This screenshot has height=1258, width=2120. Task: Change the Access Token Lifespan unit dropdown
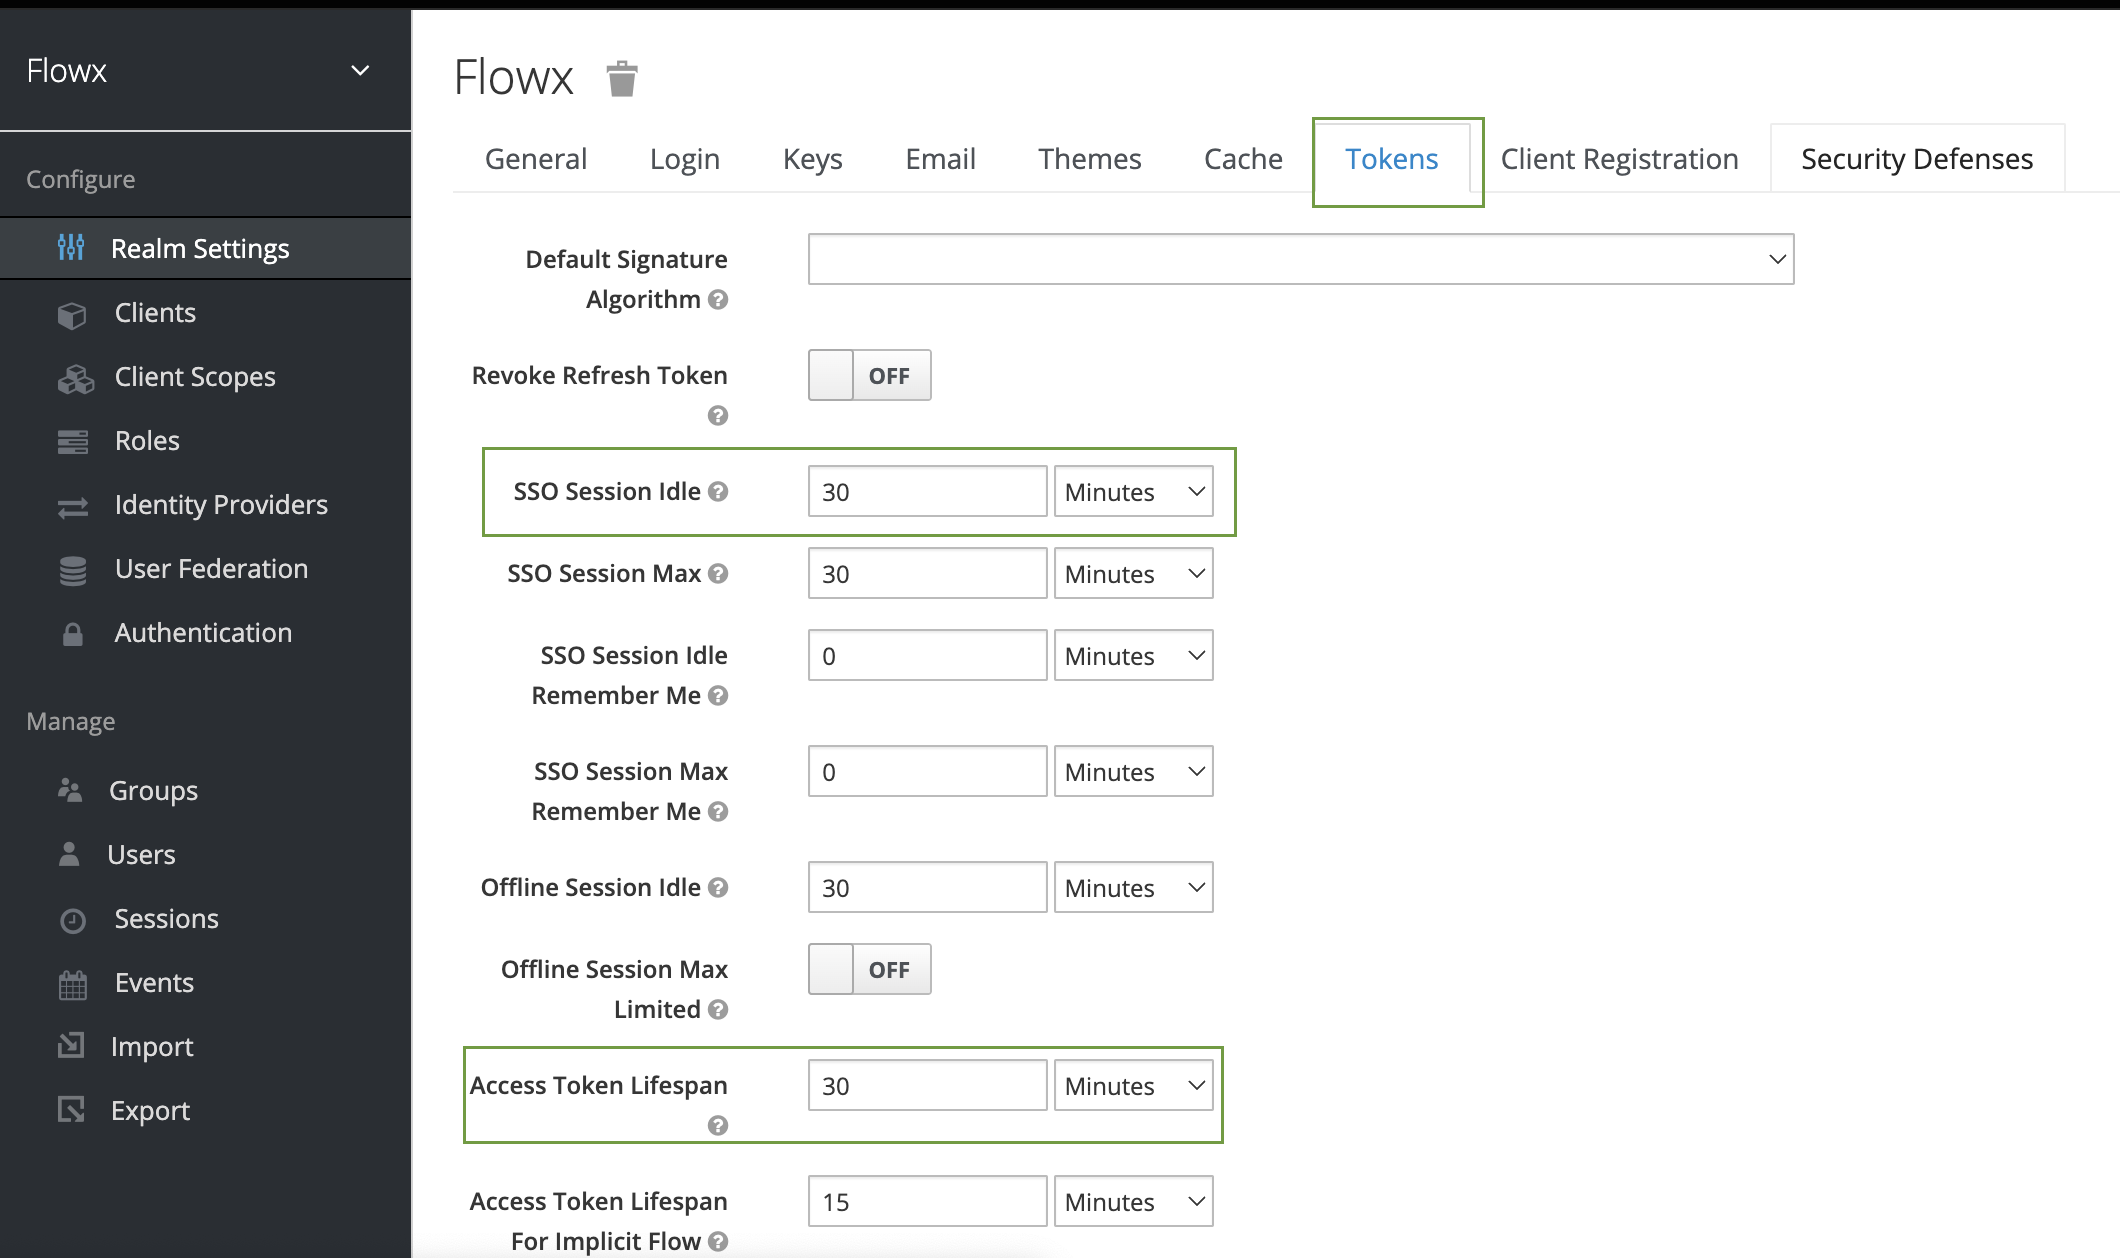coord(1133,1086)
